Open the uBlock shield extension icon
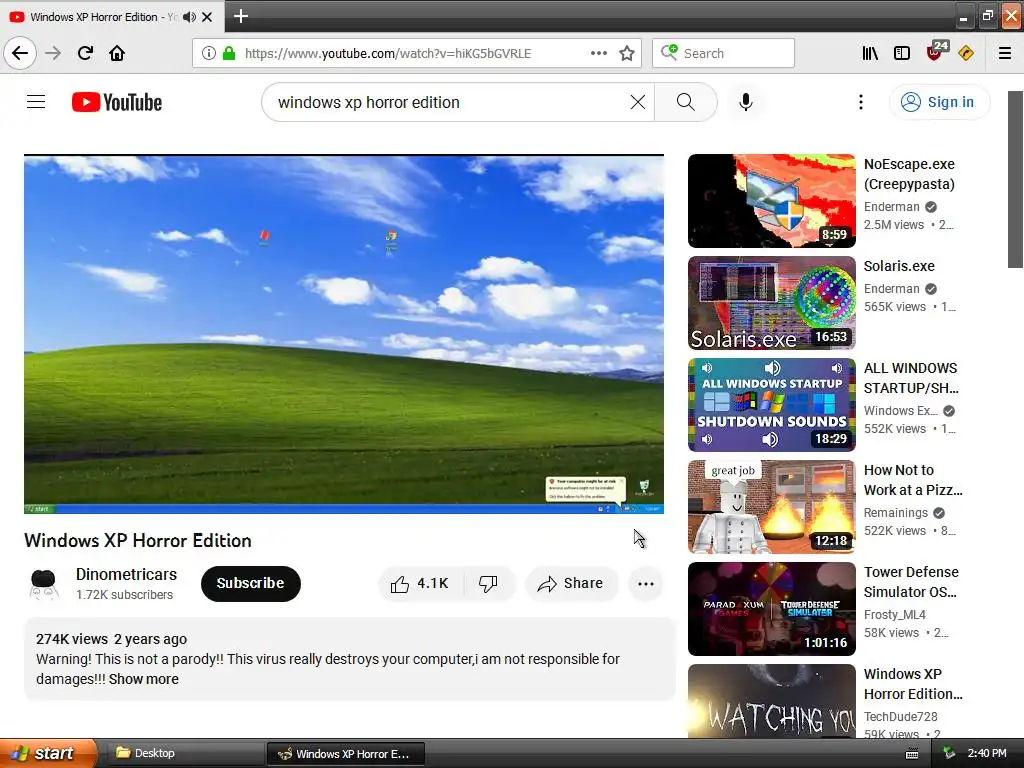Viewport: 1024px width, 768px height. (x=936, y=51)
